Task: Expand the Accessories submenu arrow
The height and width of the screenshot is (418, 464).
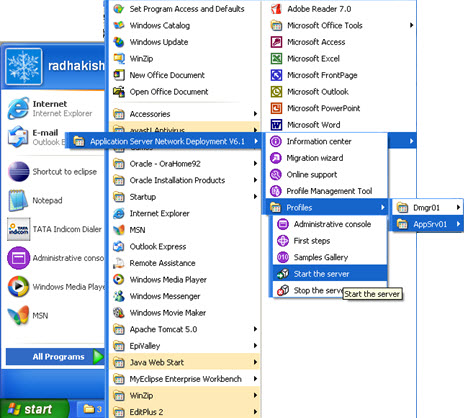Action: tap(255, 114)
